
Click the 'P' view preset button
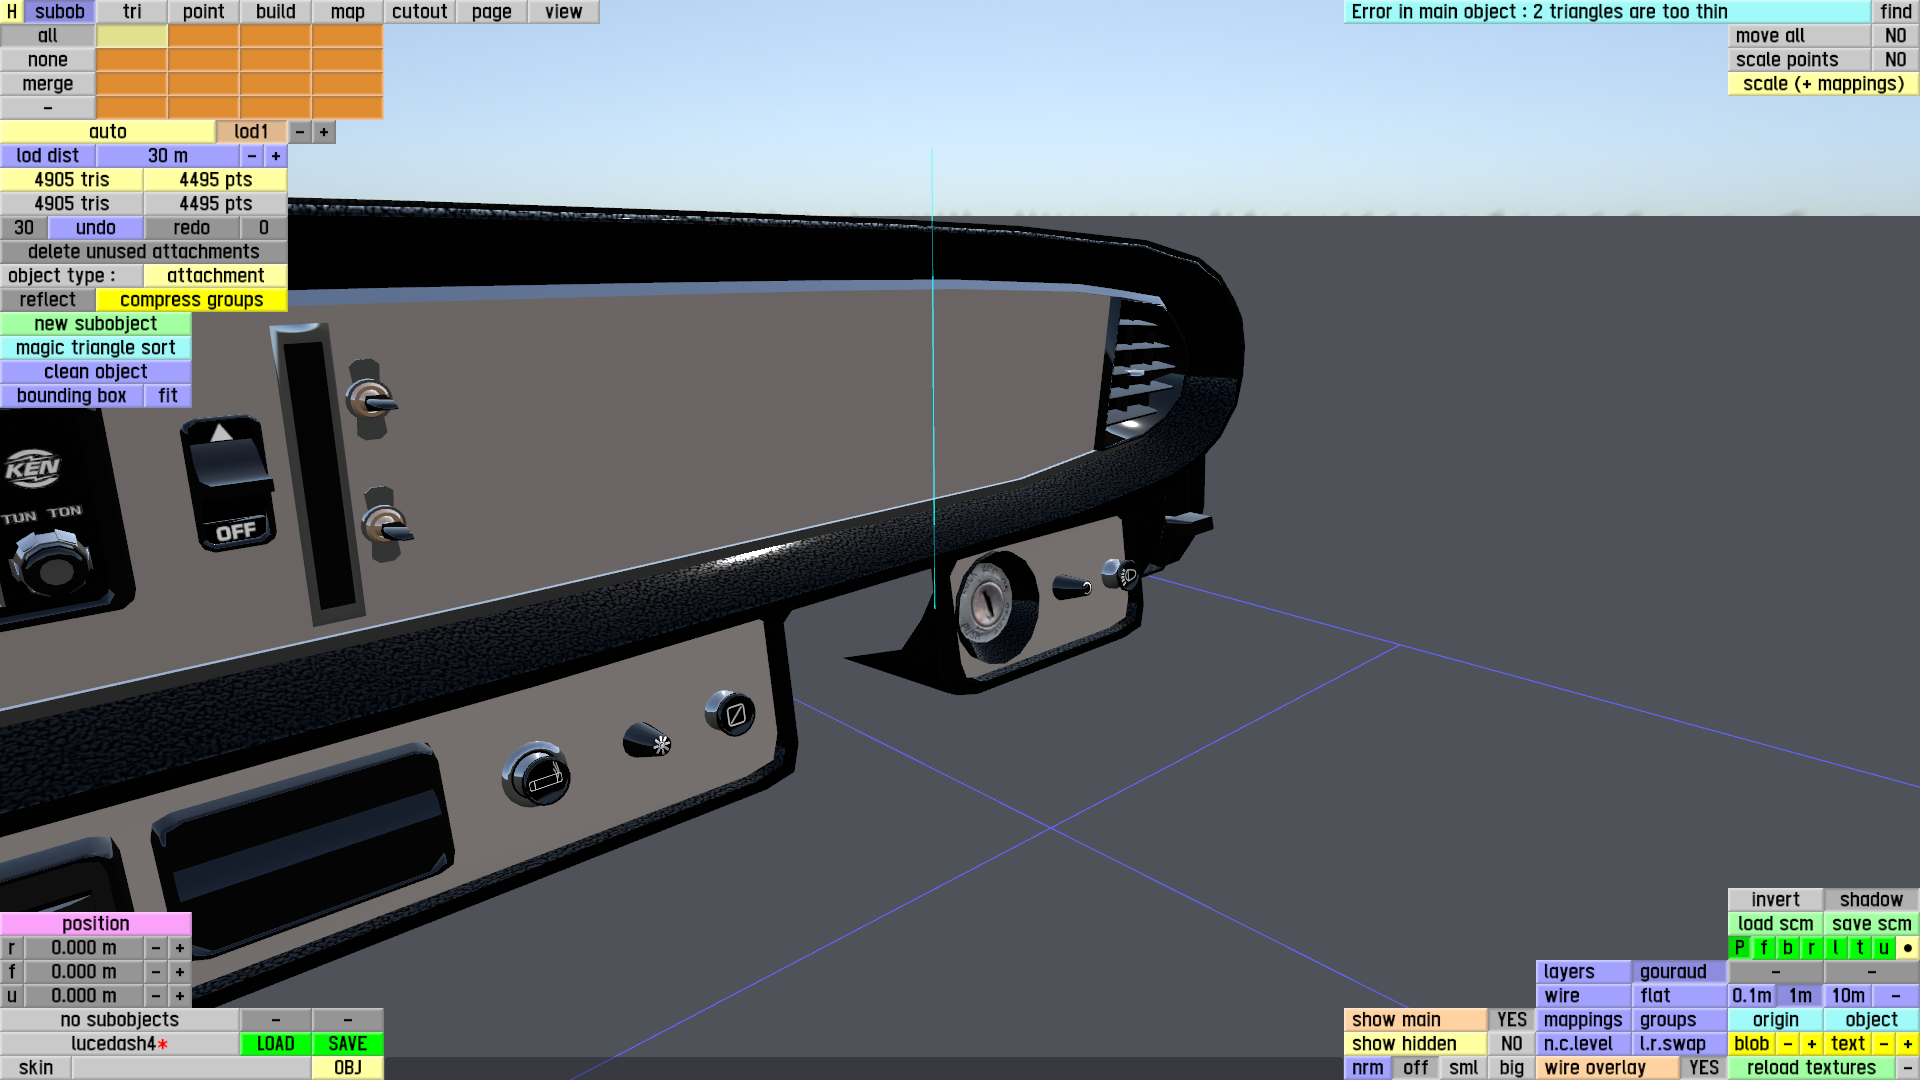coord(1739,947)
